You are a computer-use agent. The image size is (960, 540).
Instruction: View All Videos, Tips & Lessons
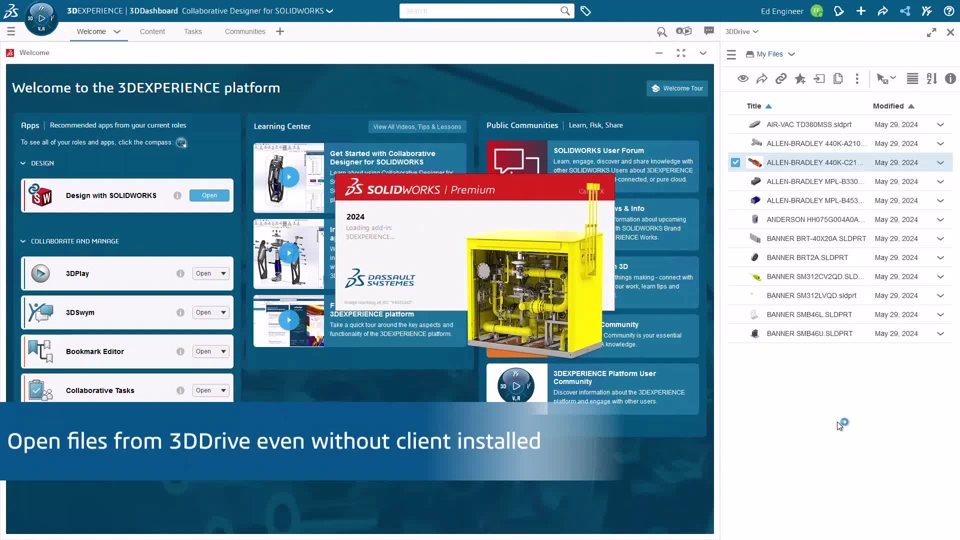pyautogui.click(x=417, y=127)
